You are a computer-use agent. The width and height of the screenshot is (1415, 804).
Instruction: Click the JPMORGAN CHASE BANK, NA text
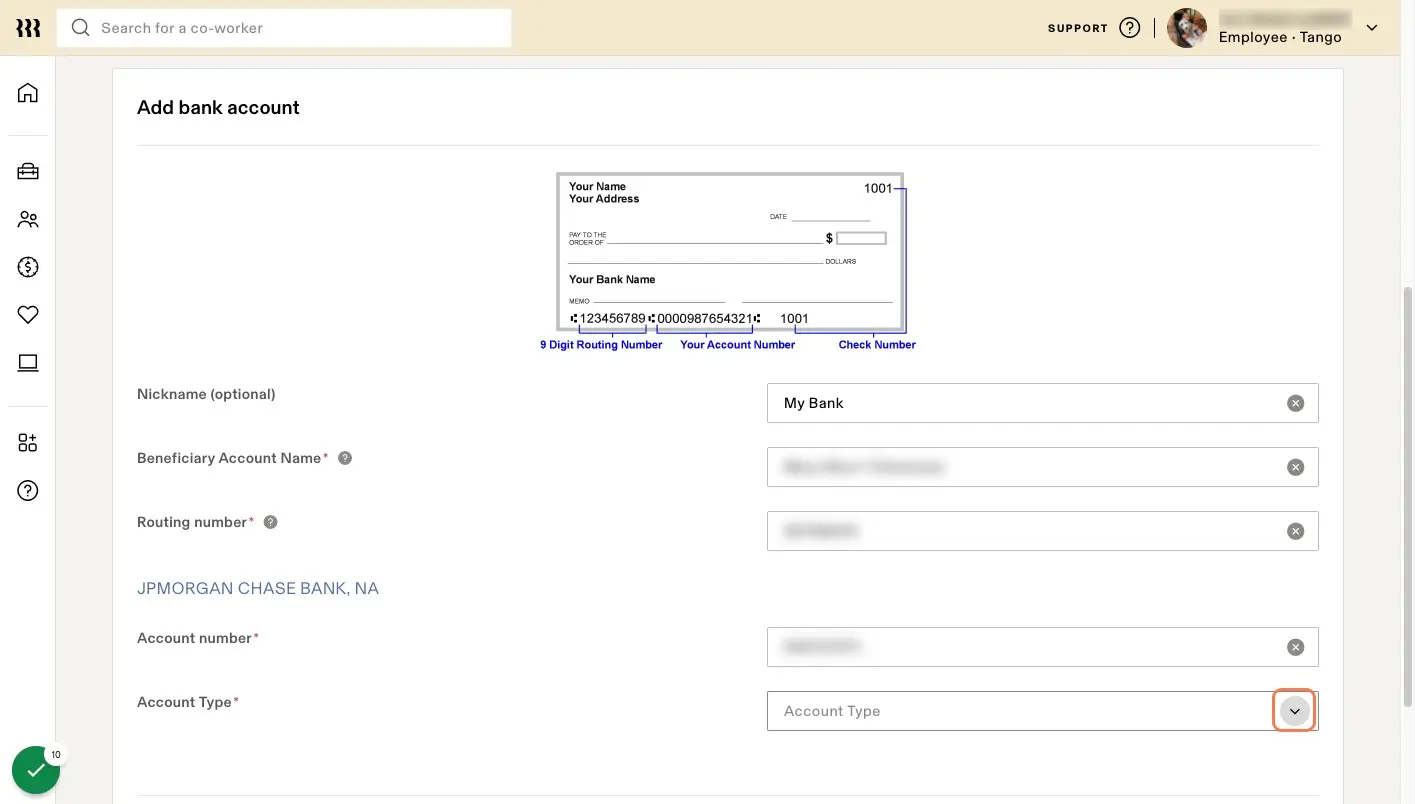click(x=258, y=588)
